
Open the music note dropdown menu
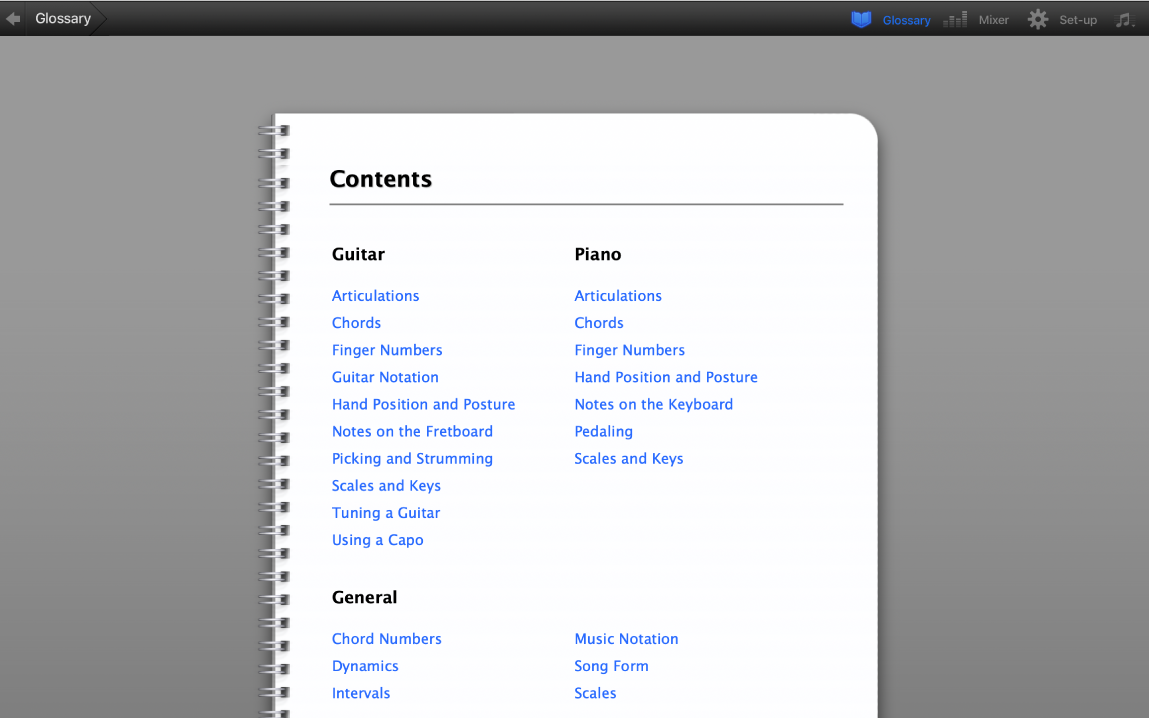1124,19
